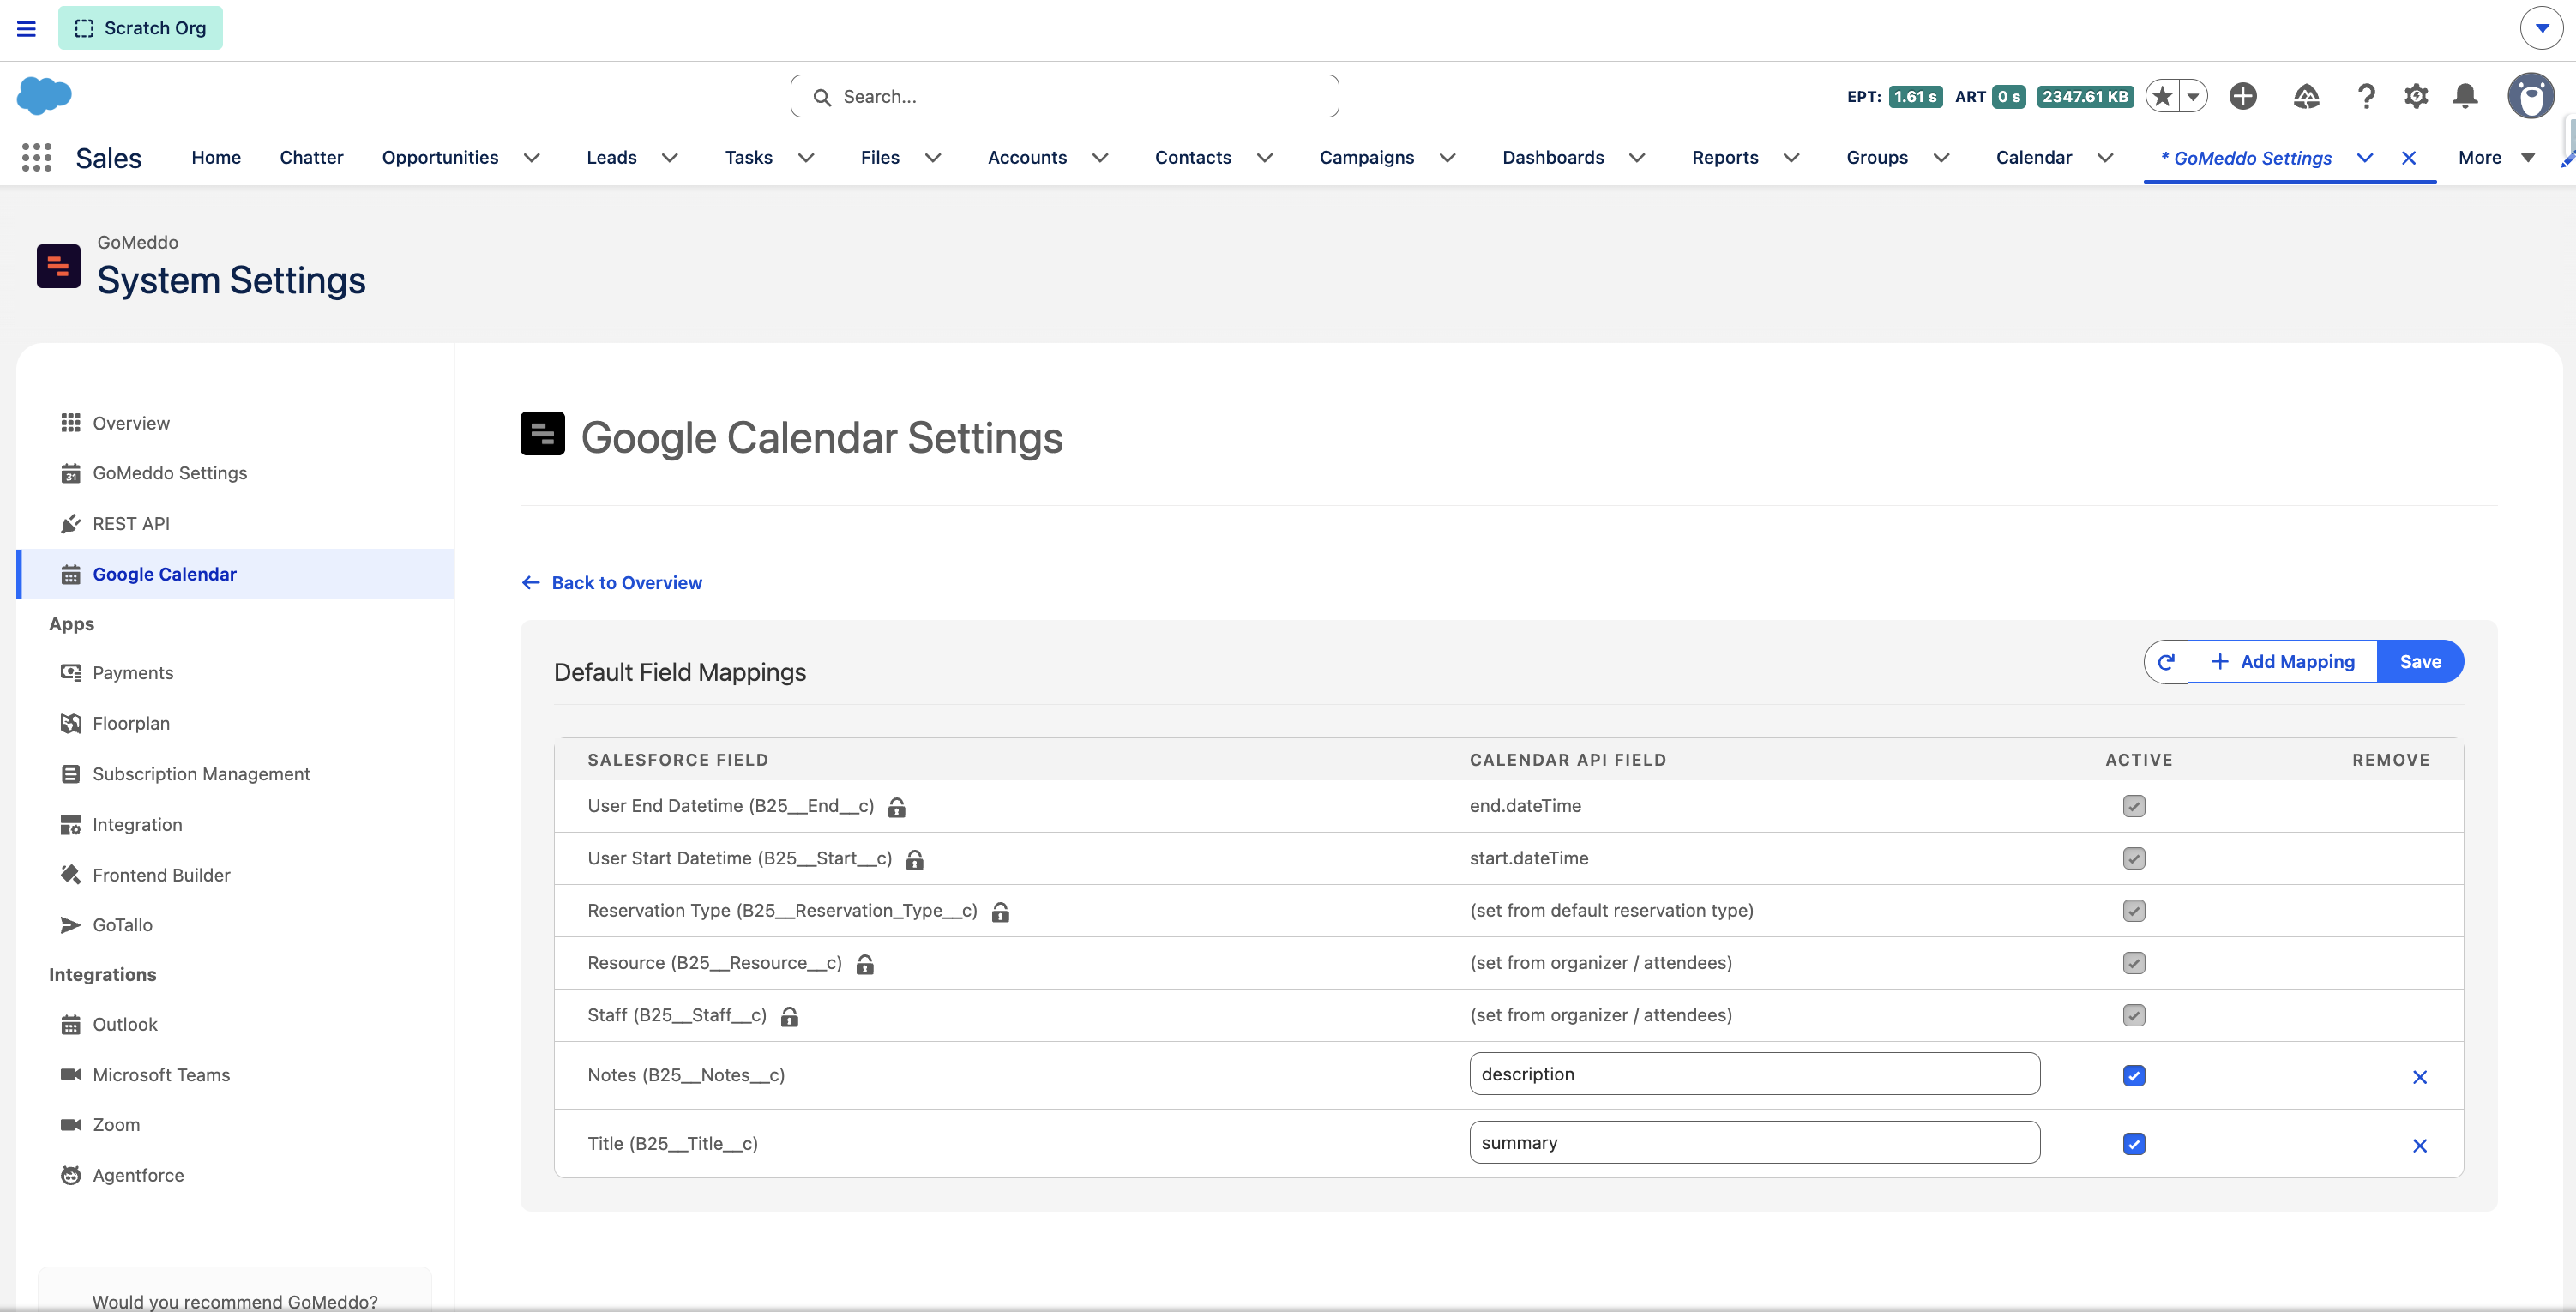The width and height of the screenshot is (2576, 1312).
Task: Open GoMeddo Settings in the sidebar
Action: [x=169, y=473]
